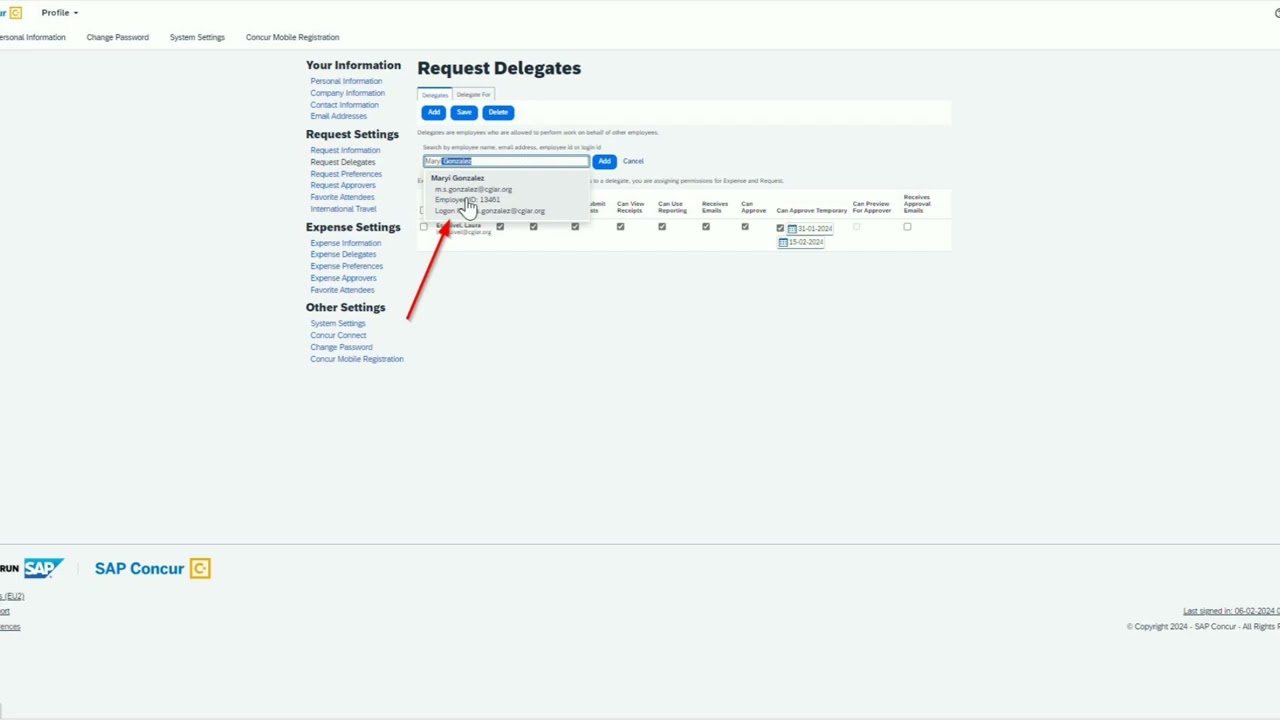Click the Save button
Screen dimensions: 1280x720
[x=464, y=112]
